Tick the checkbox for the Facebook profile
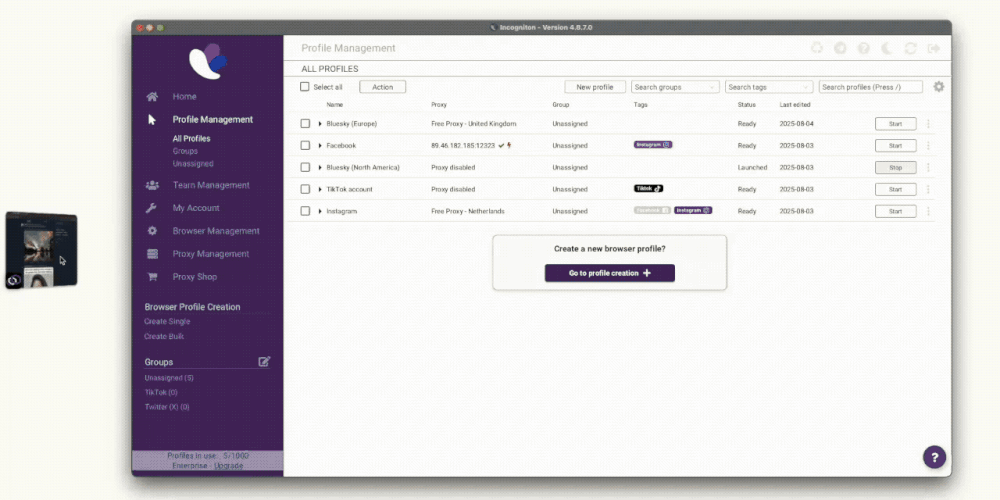 pos(306,146)
